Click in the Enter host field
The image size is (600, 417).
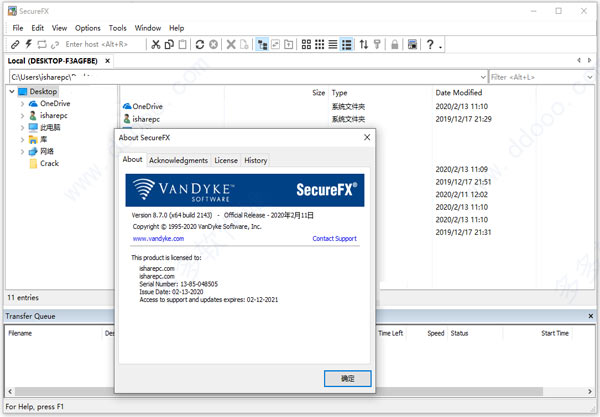click(103, 44)
